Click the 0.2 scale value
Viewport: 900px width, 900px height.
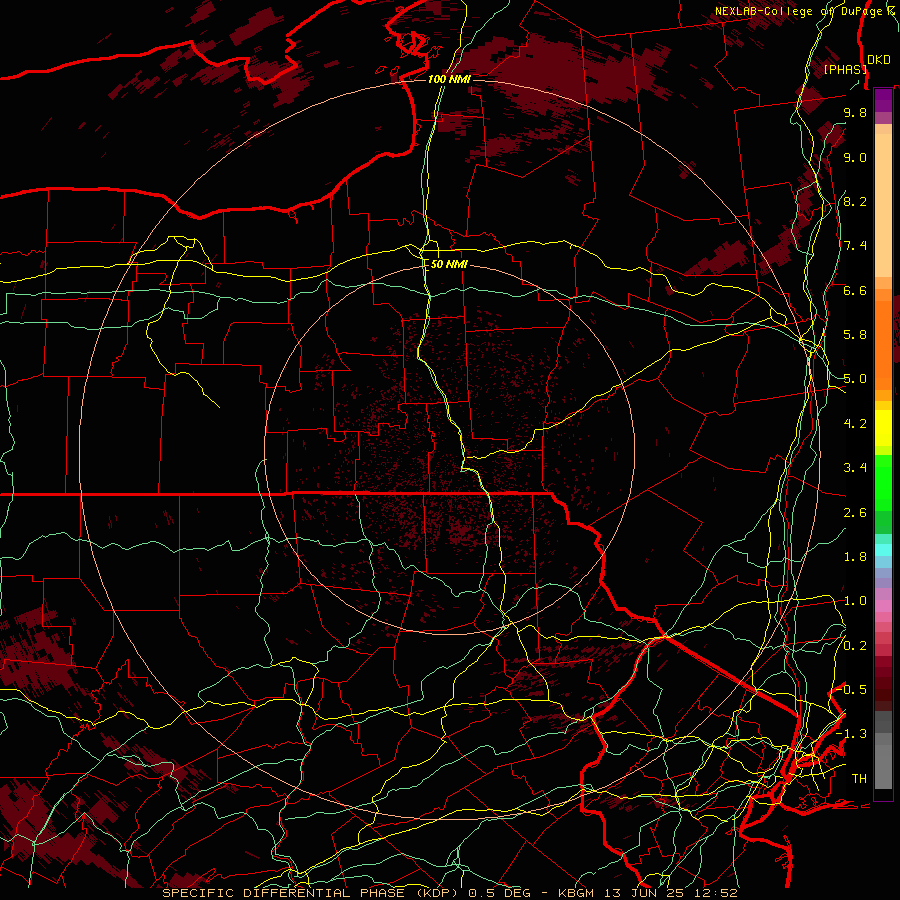[855, 645]
